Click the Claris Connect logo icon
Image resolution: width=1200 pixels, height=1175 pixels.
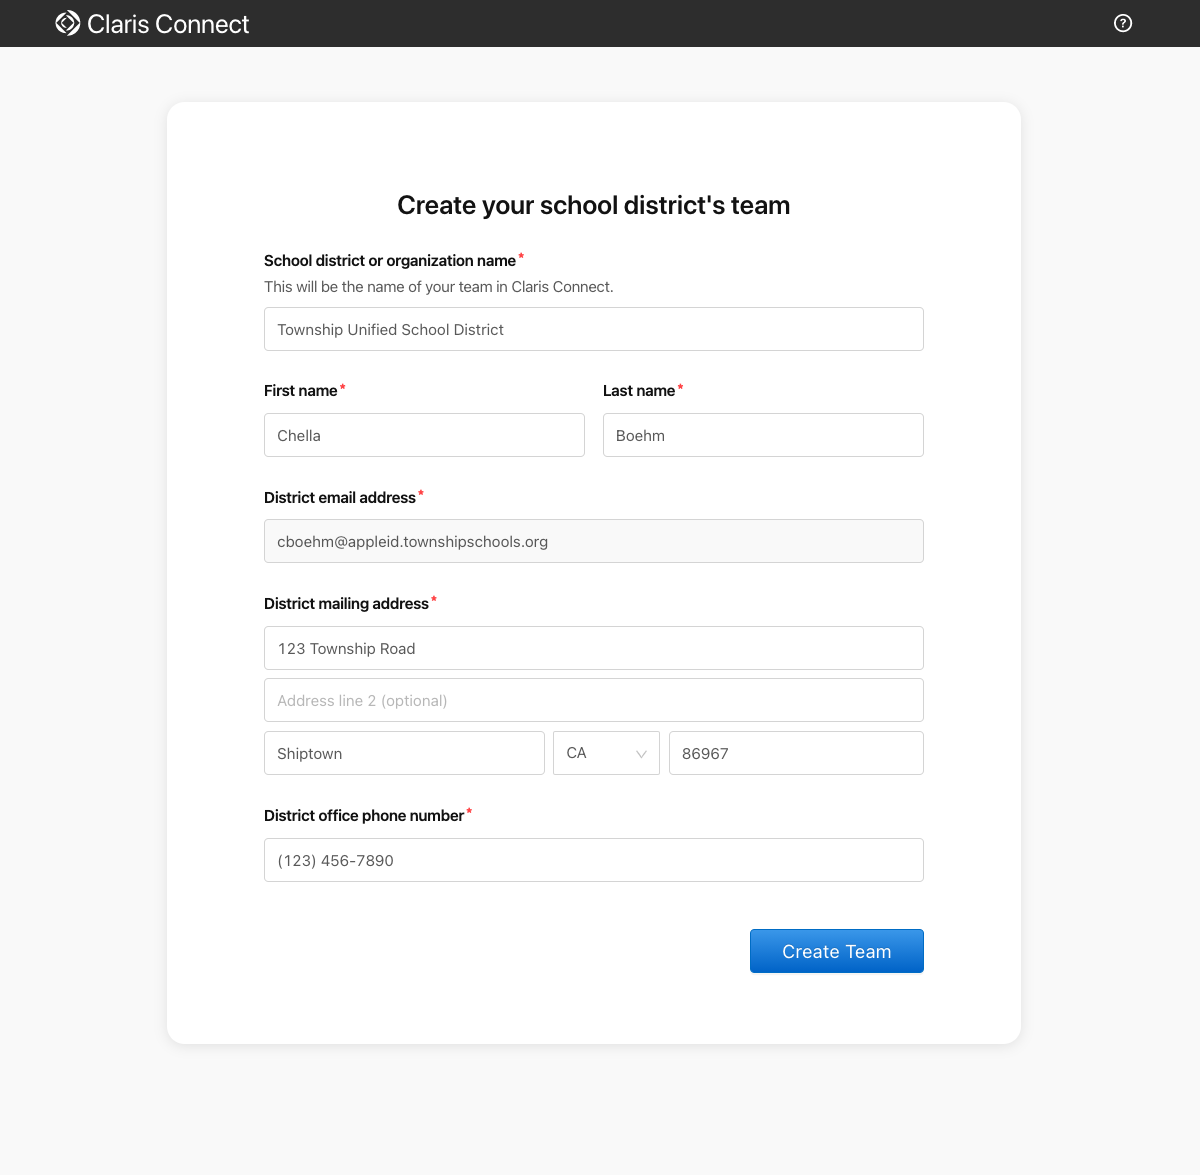[x=67, y=23]
